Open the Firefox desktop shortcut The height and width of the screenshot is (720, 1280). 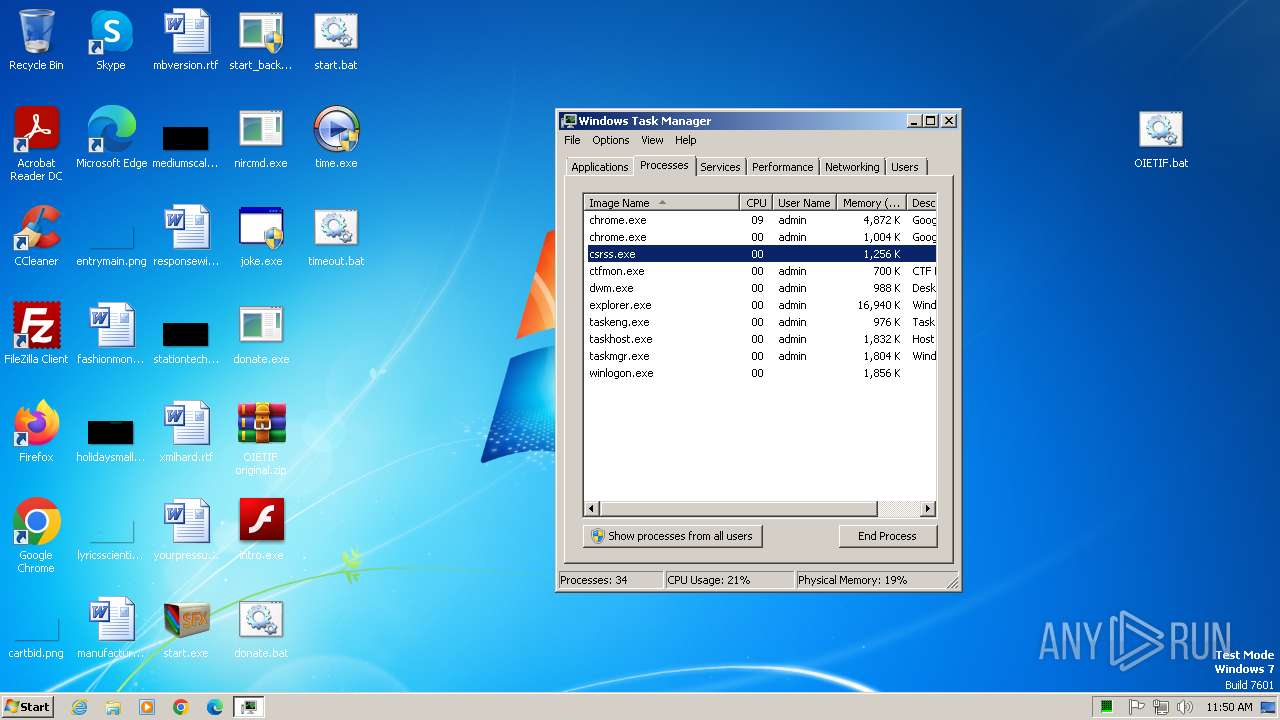point(36,432)
